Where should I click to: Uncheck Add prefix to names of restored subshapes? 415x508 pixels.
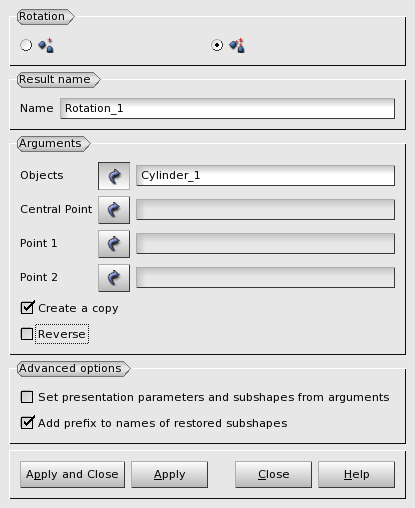tap(27, 423)
